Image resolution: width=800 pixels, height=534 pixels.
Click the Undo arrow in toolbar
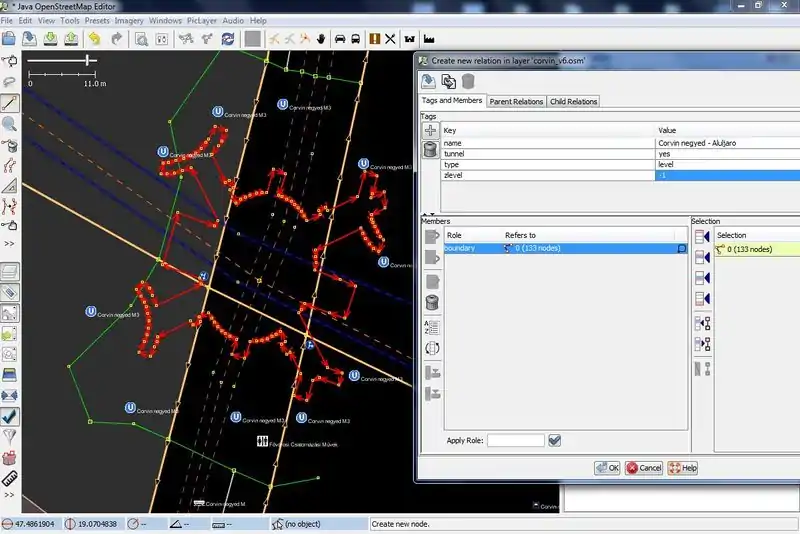pyautogui.click(x=94, y=39)
